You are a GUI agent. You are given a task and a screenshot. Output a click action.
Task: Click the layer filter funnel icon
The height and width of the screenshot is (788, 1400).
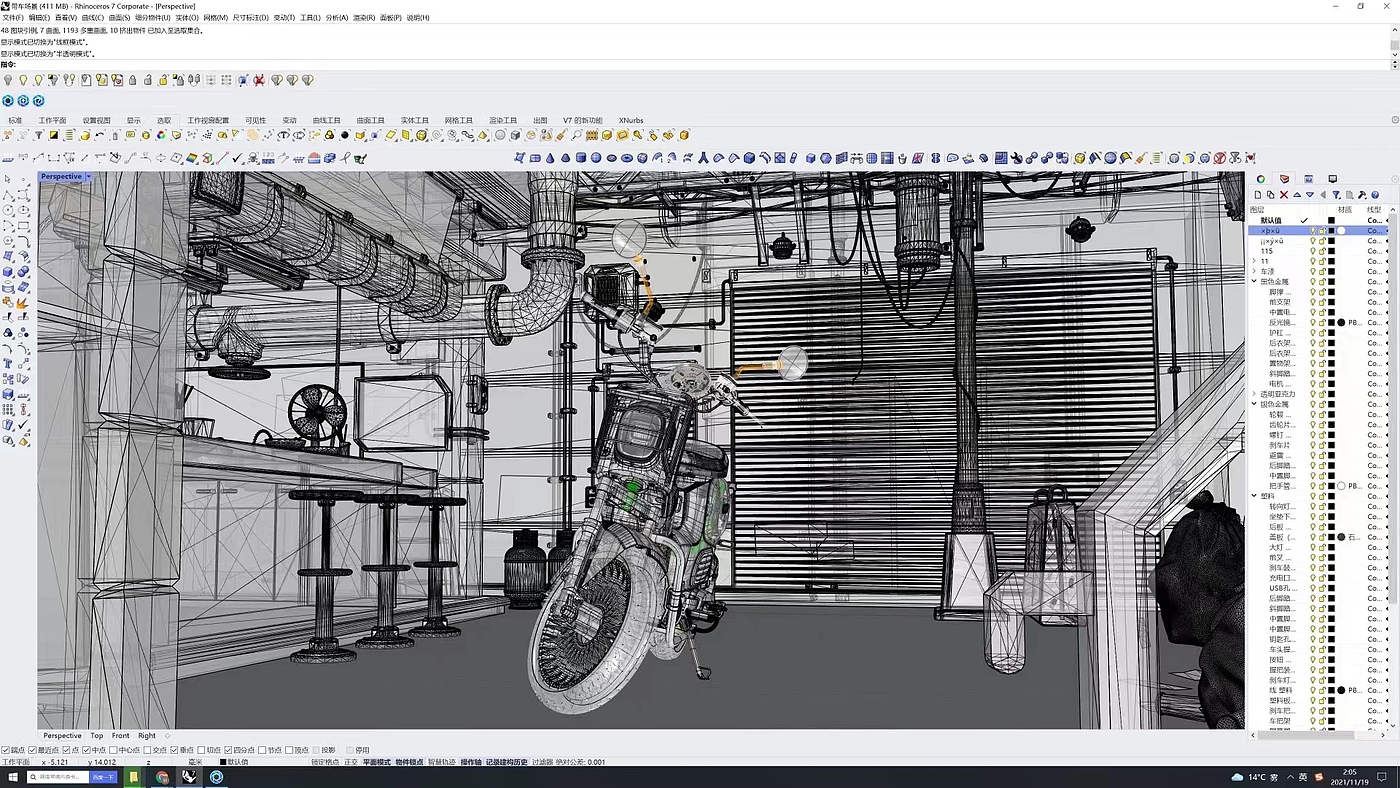point(1335,195)
